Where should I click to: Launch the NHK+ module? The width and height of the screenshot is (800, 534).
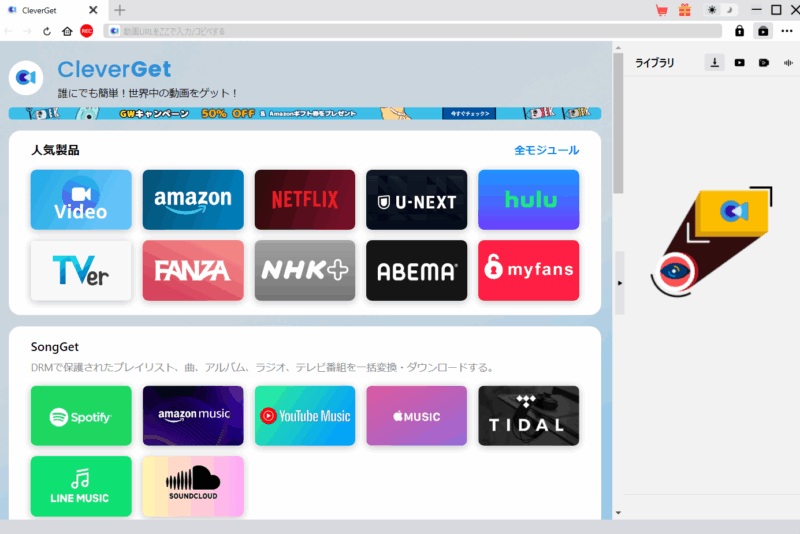[305, 270]
